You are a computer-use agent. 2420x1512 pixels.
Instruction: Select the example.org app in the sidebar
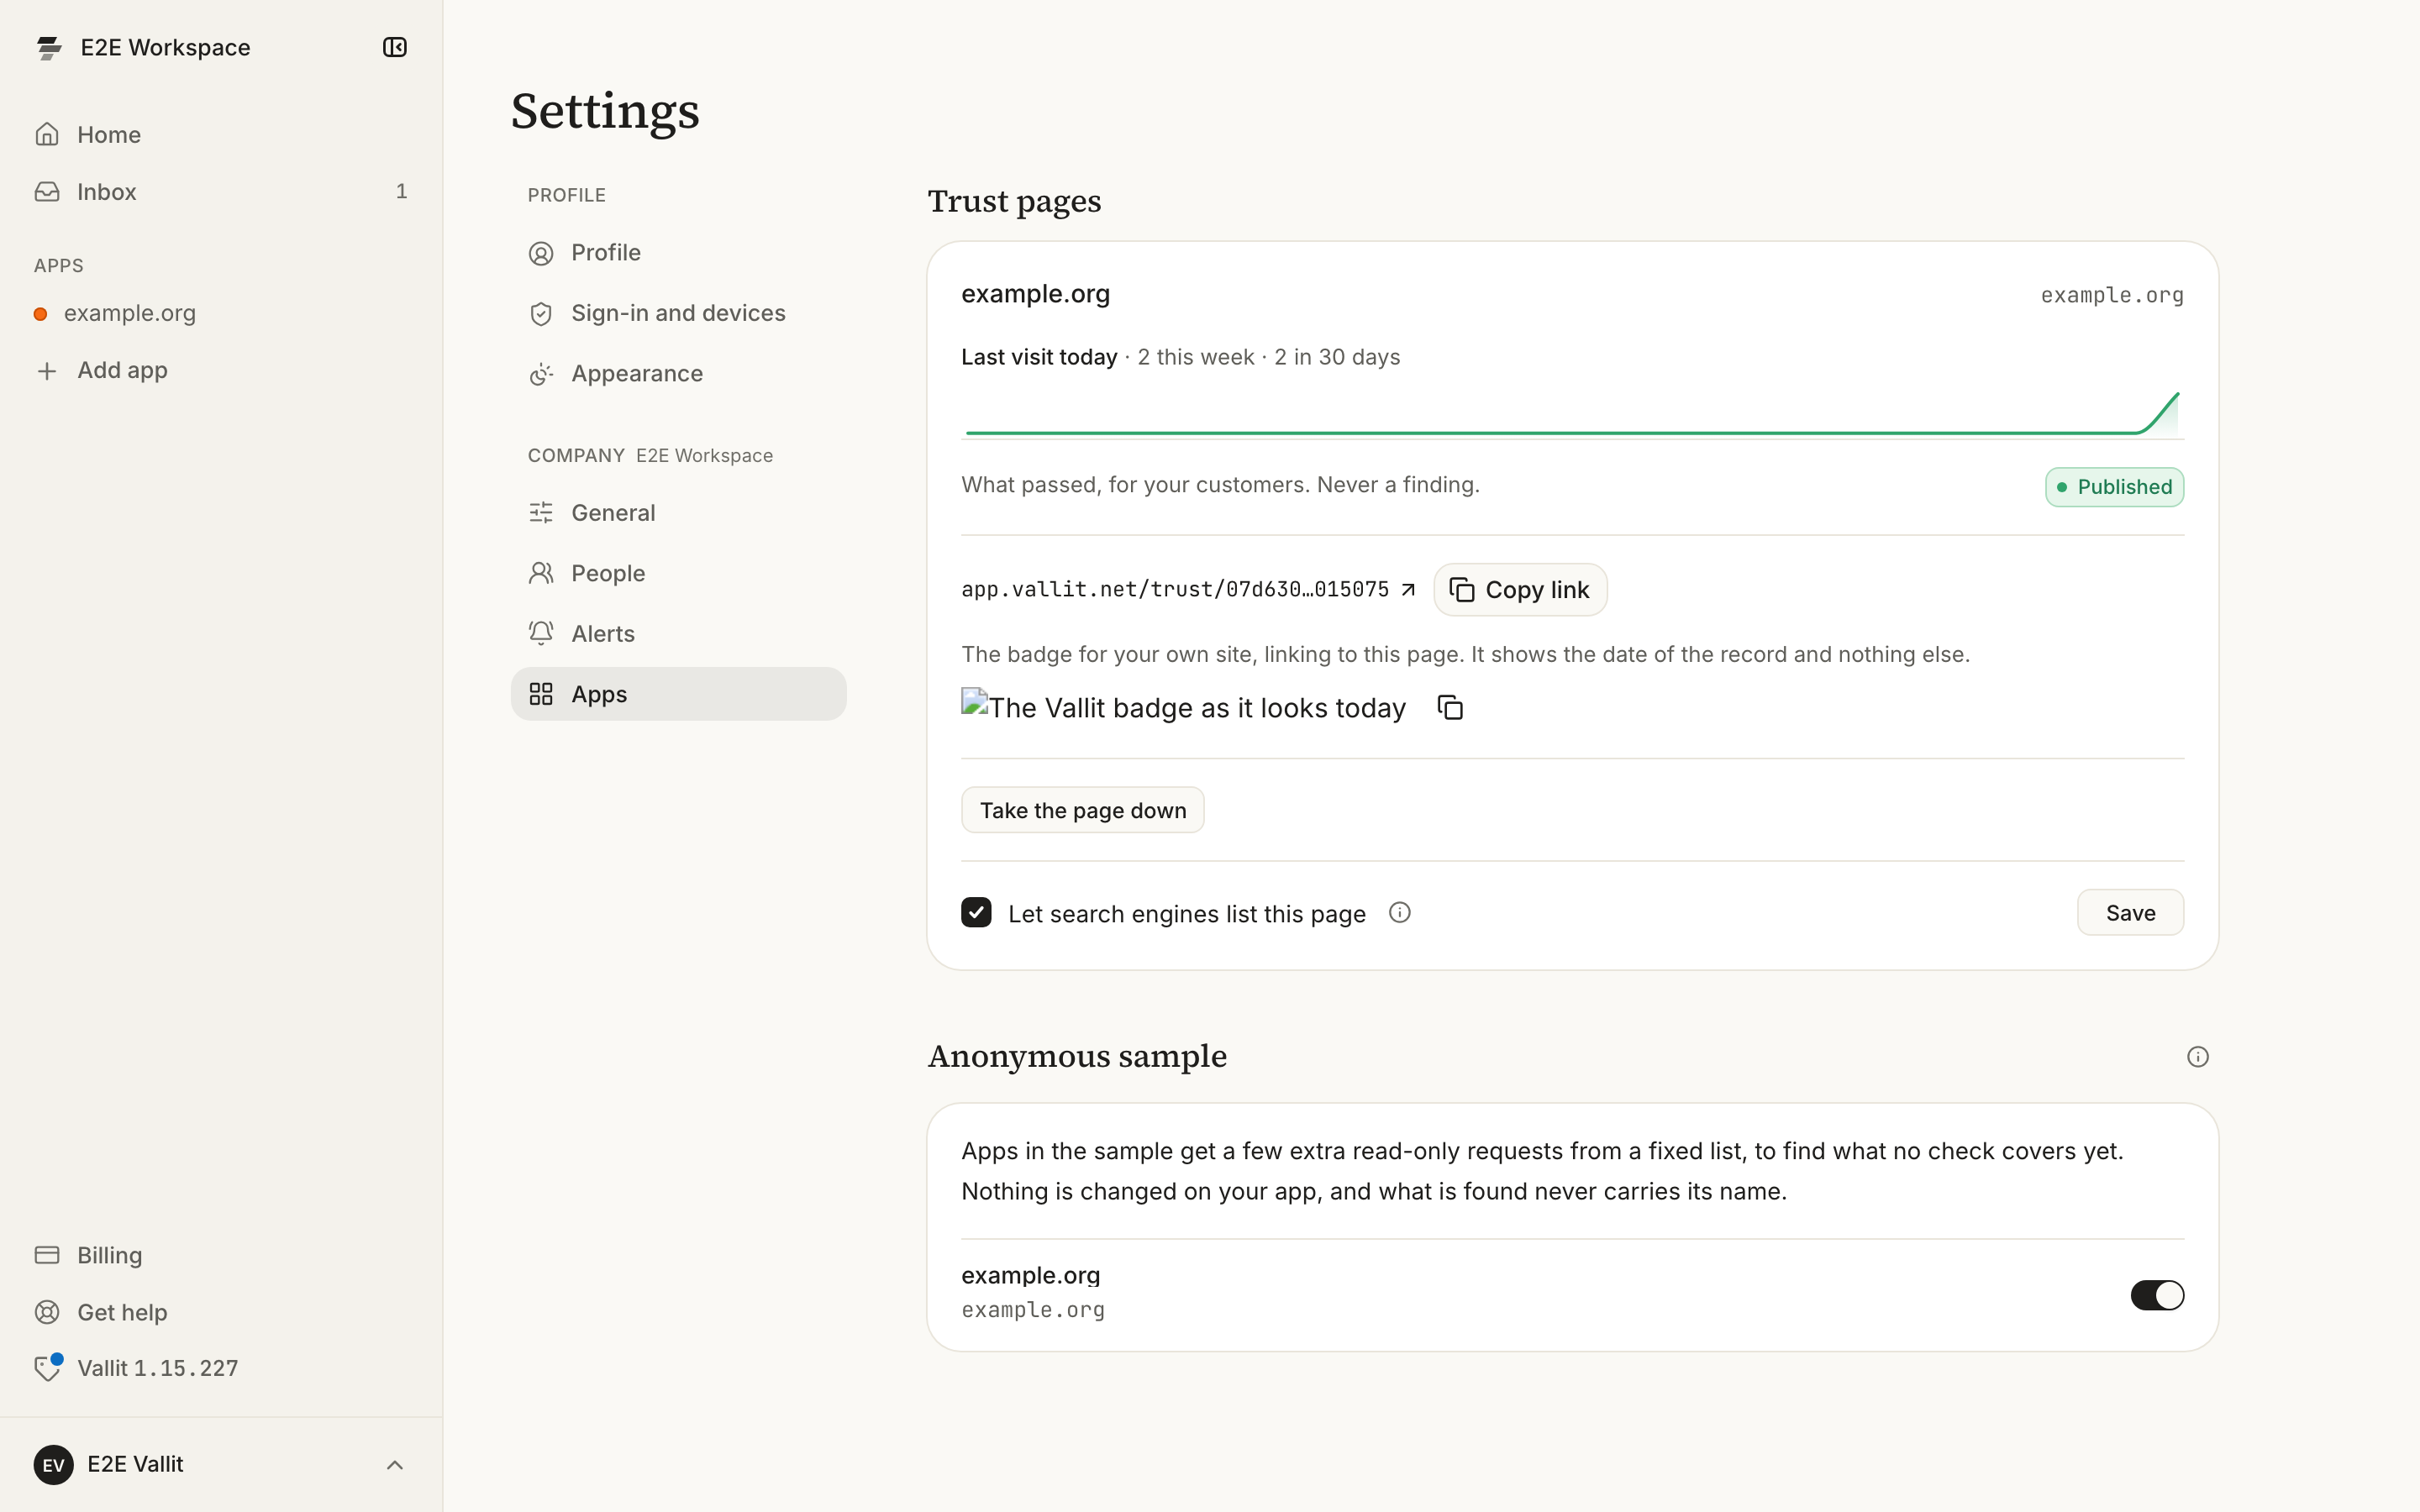click(221, 313)
